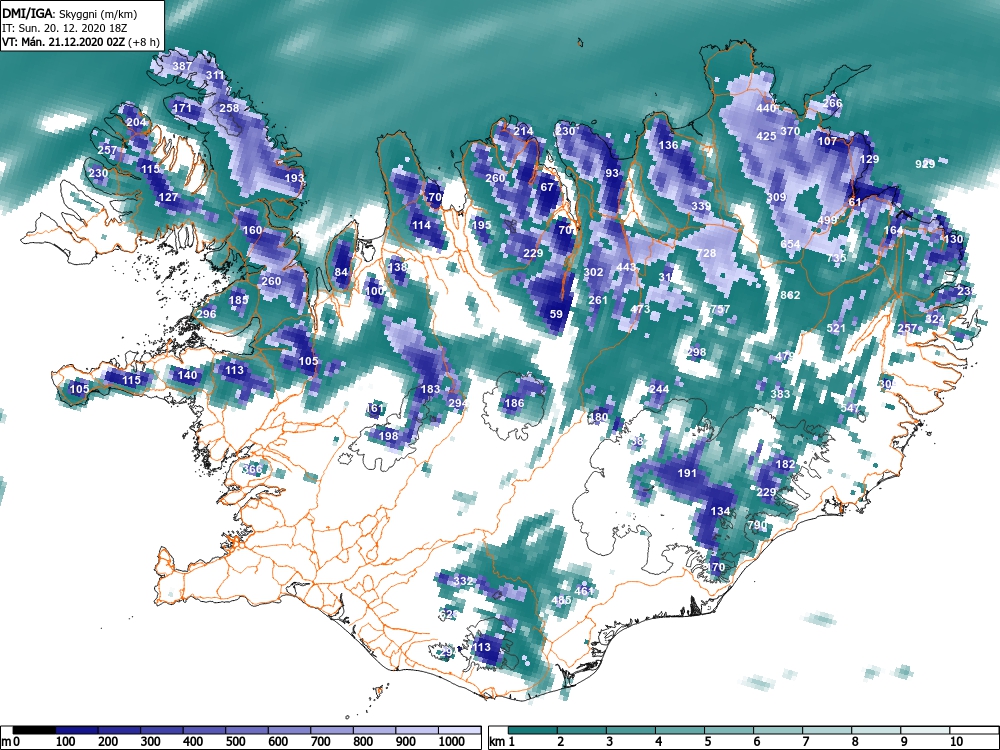The width and height of the screenshot is (1000, 750).
Task: Pick the dark navy swatch between 100 and 200
Action: coord(77,730)
